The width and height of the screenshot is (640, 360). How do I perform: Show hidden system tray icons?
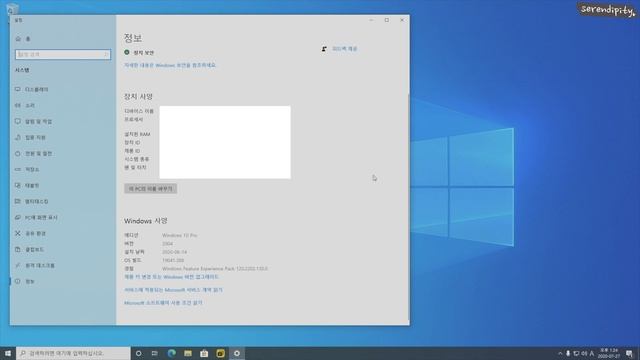[x=560, y=353]
